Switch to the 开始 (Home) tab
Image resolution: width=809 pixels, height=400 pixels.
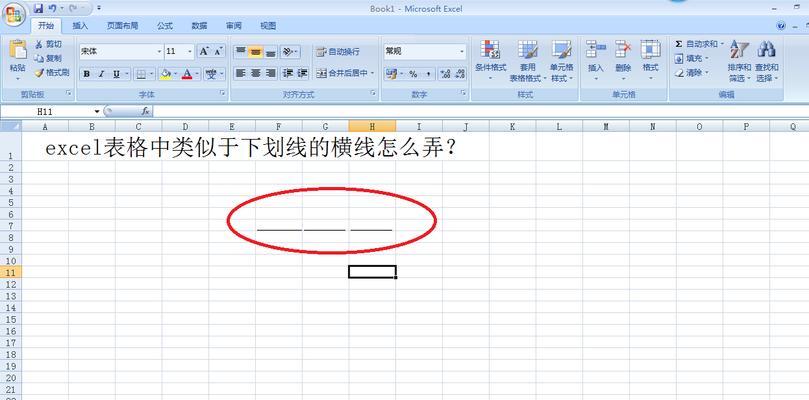[x=46, y=26]
